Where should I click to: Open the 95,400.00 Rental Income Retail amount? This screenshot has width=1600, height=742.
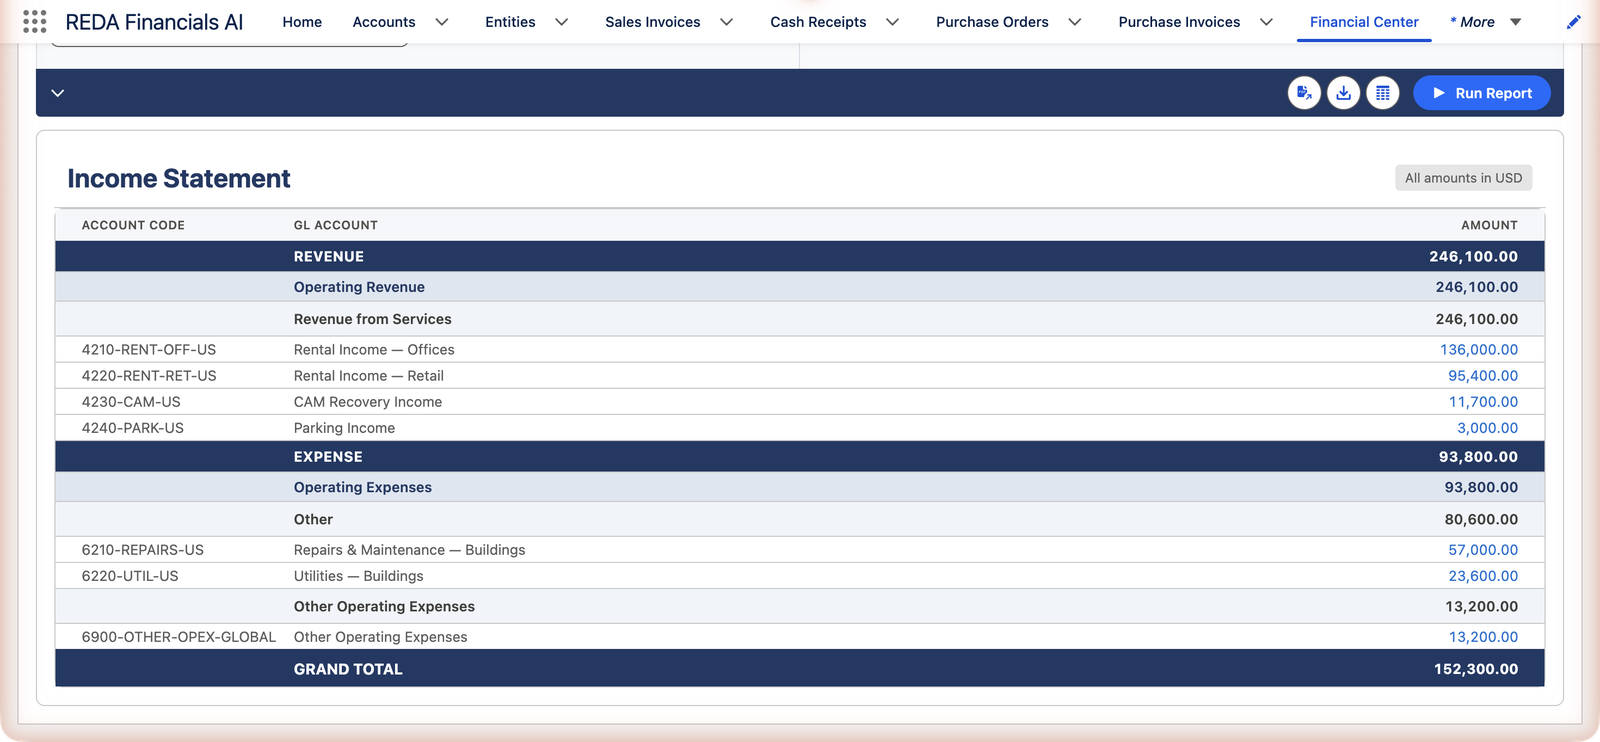point(1482,376)
